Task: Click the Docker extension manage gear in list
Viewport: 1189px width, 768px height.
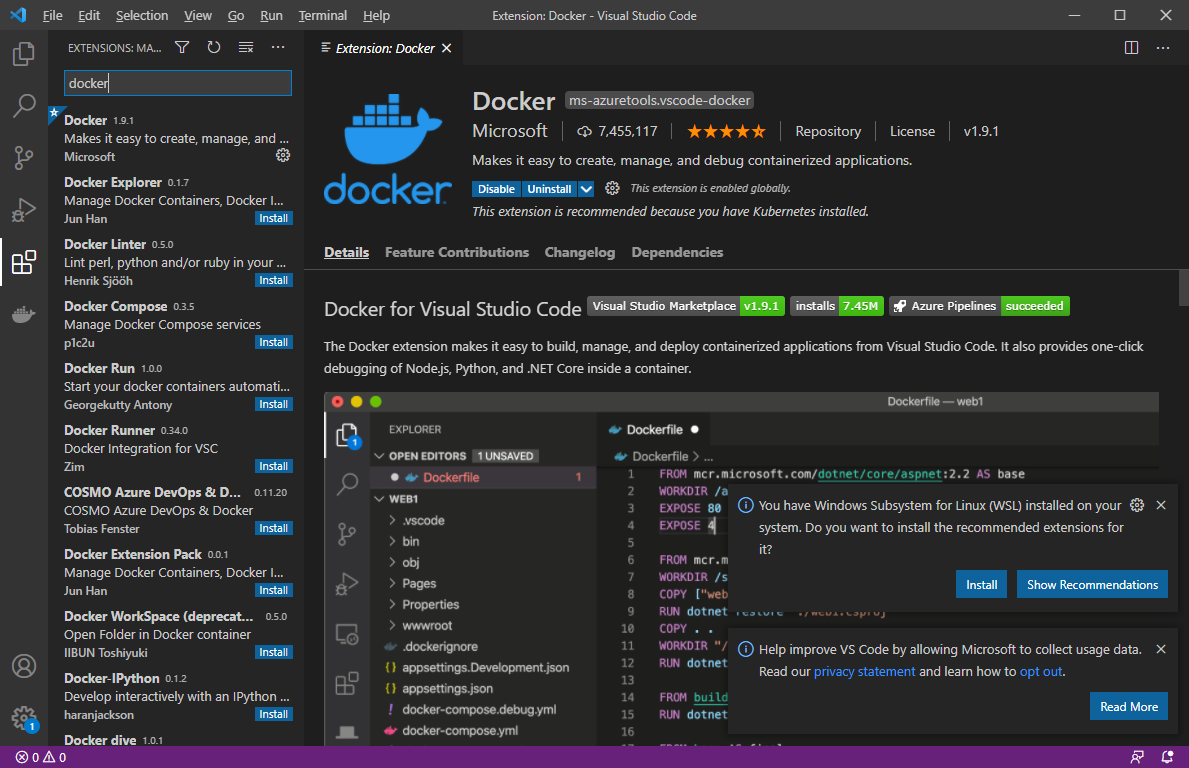Action: pos(283,155)
